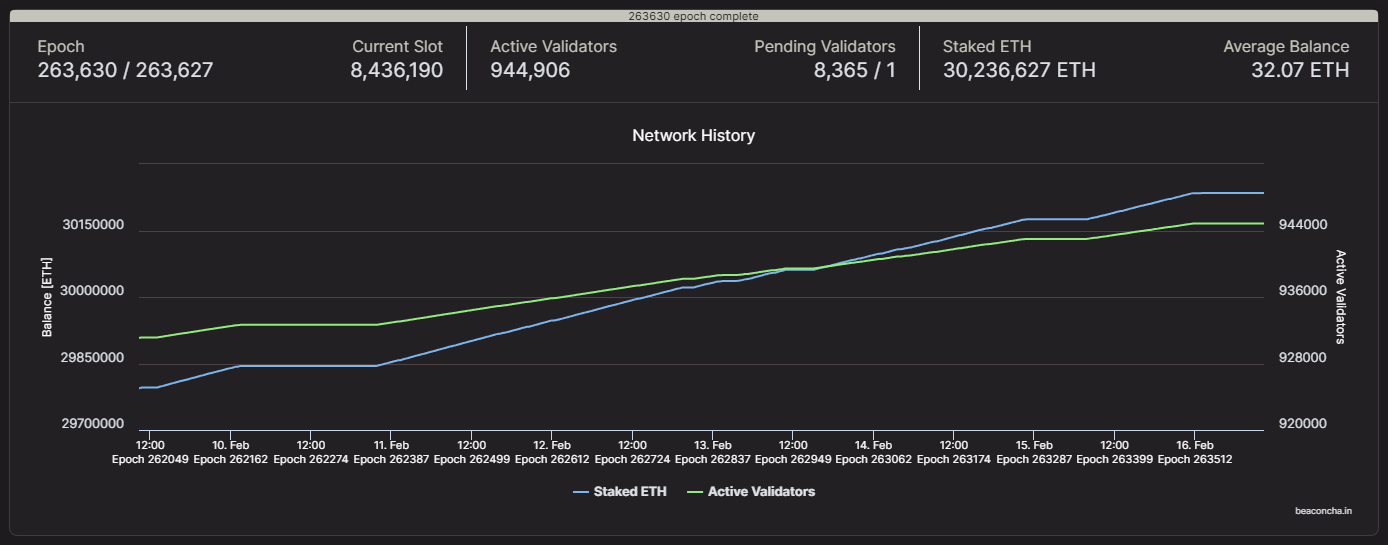This screenshot has width=1388, height=545.
Task: Click the vertical Active Validators right axis title
Action: 1341,296
